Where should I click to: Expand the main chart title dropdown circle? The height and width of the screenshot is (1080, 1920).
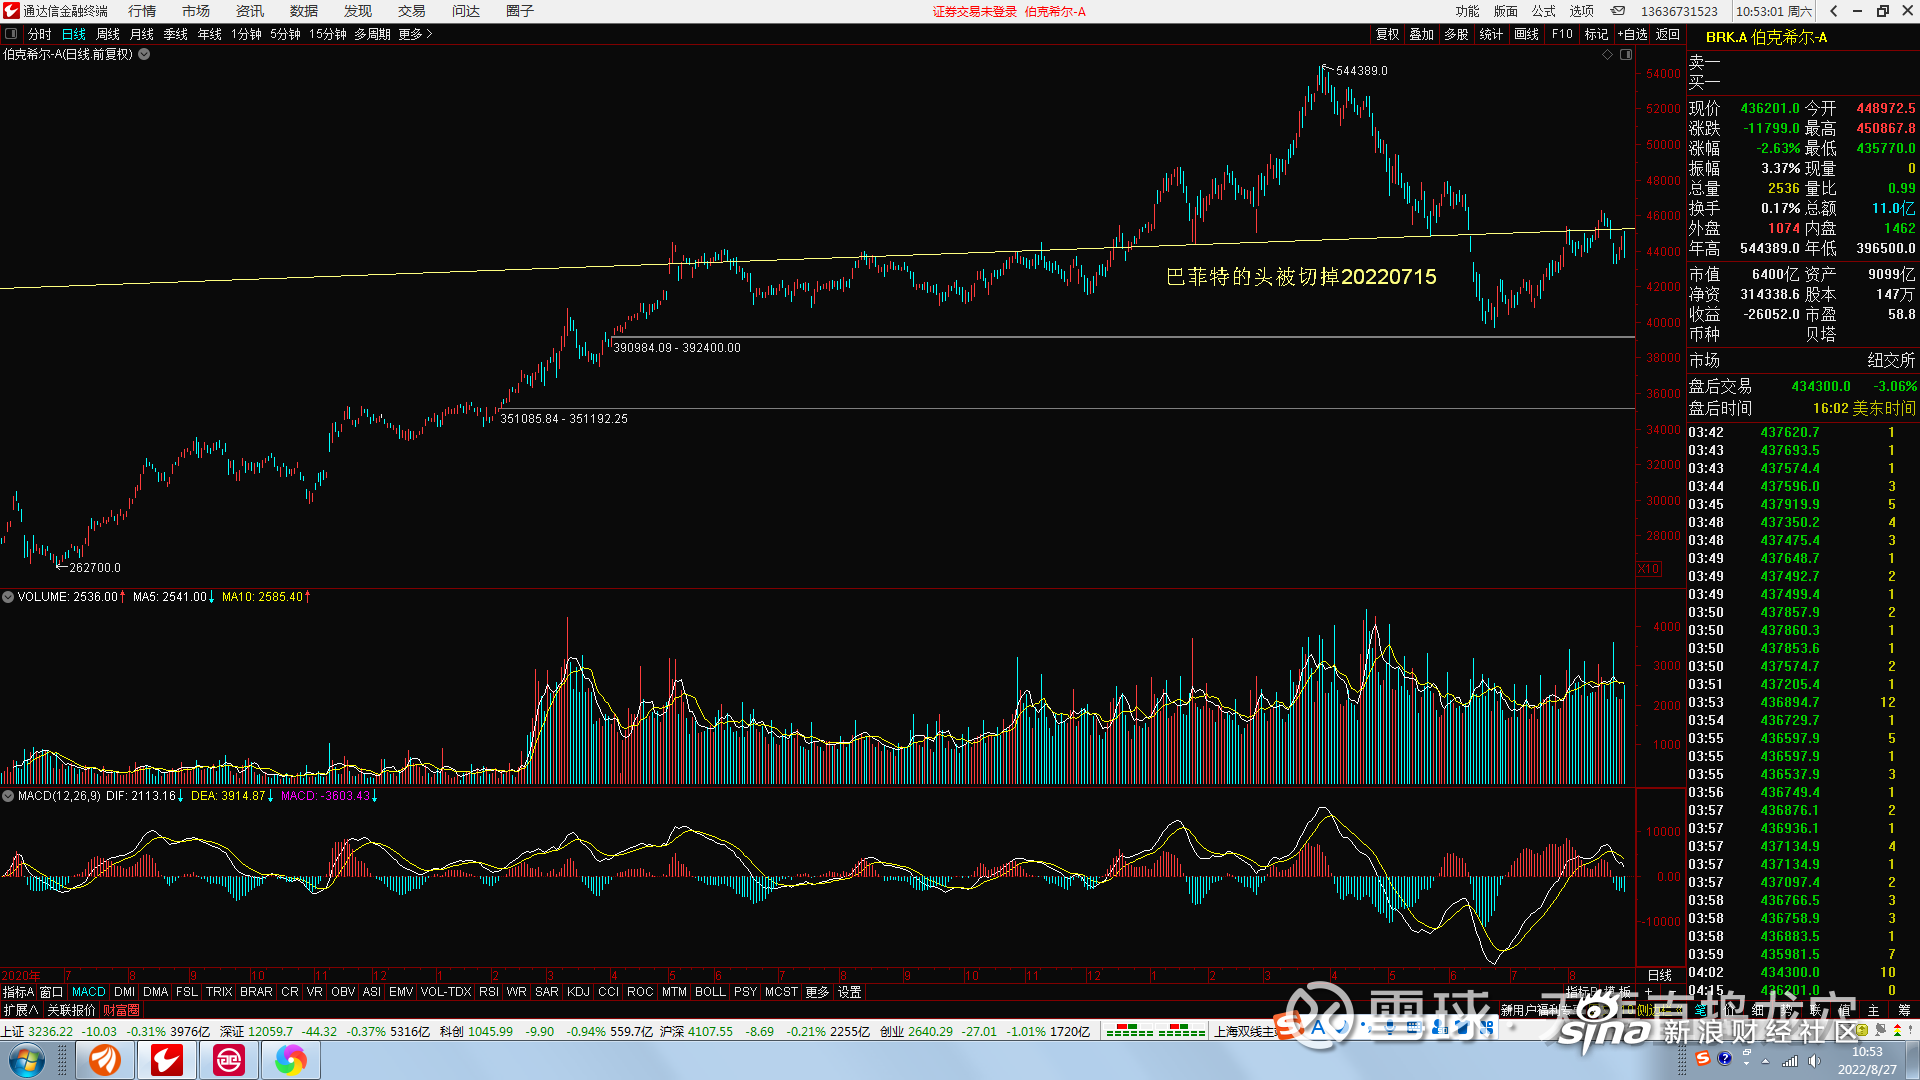(144, 54)
